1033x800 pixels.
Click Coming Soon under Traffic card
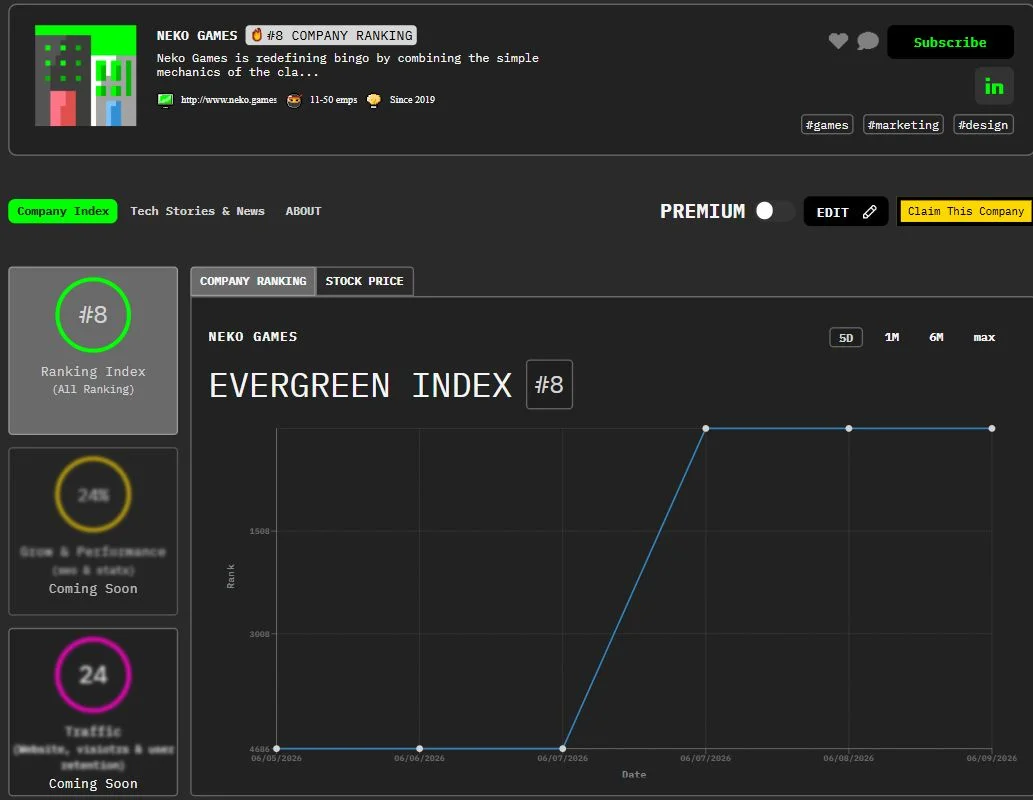click(93, 784)
